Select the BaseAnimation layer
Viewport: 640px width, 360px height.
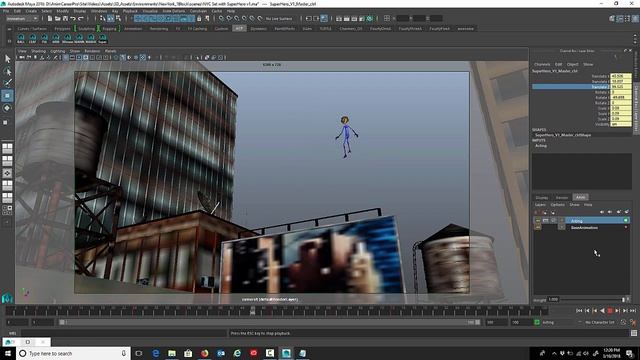[584, 227]
